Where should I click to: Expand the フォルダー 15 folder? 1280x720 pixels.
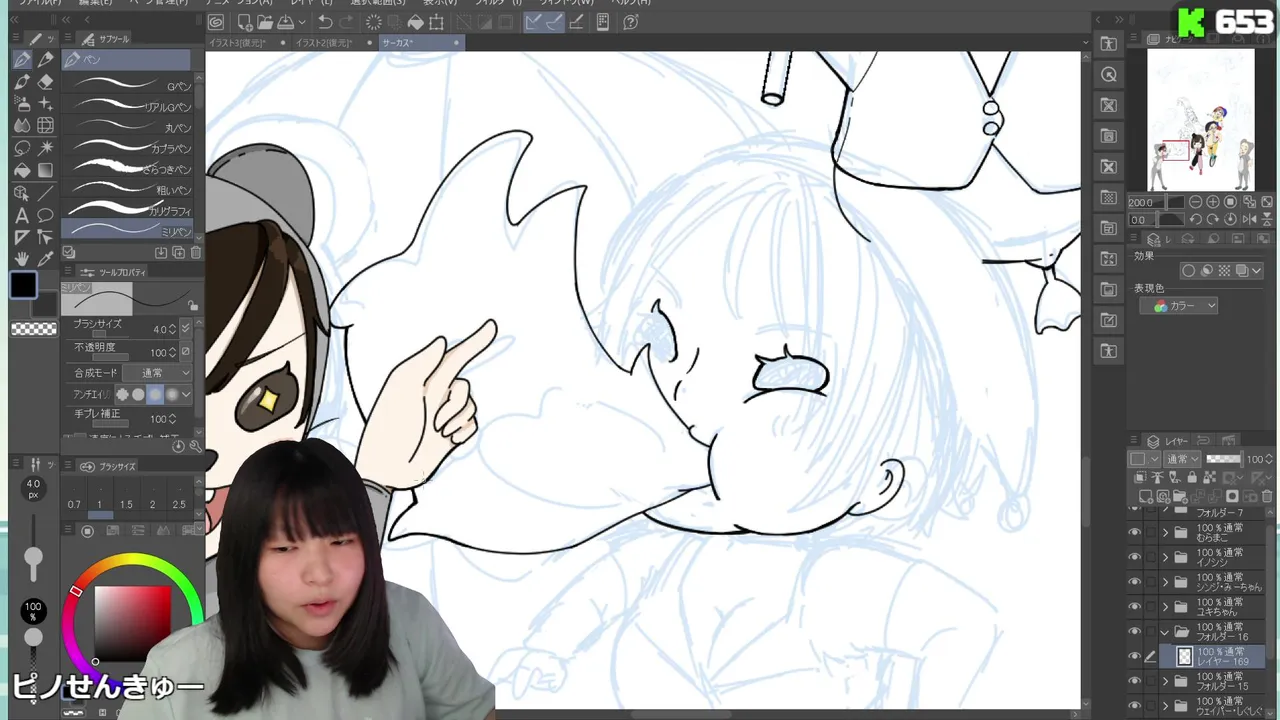pyautogui.click(x=1165, y=680)
